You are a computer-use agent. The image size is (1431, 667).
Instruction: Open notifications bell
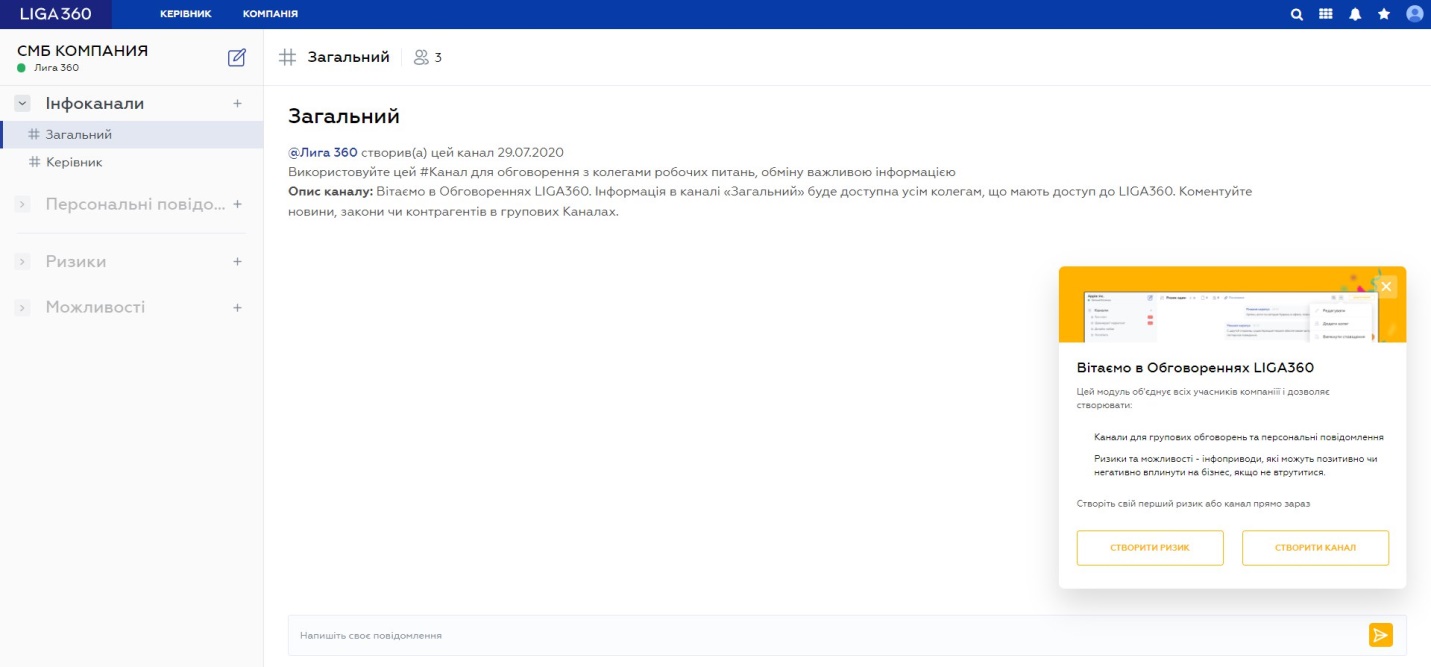[1355, 14]
